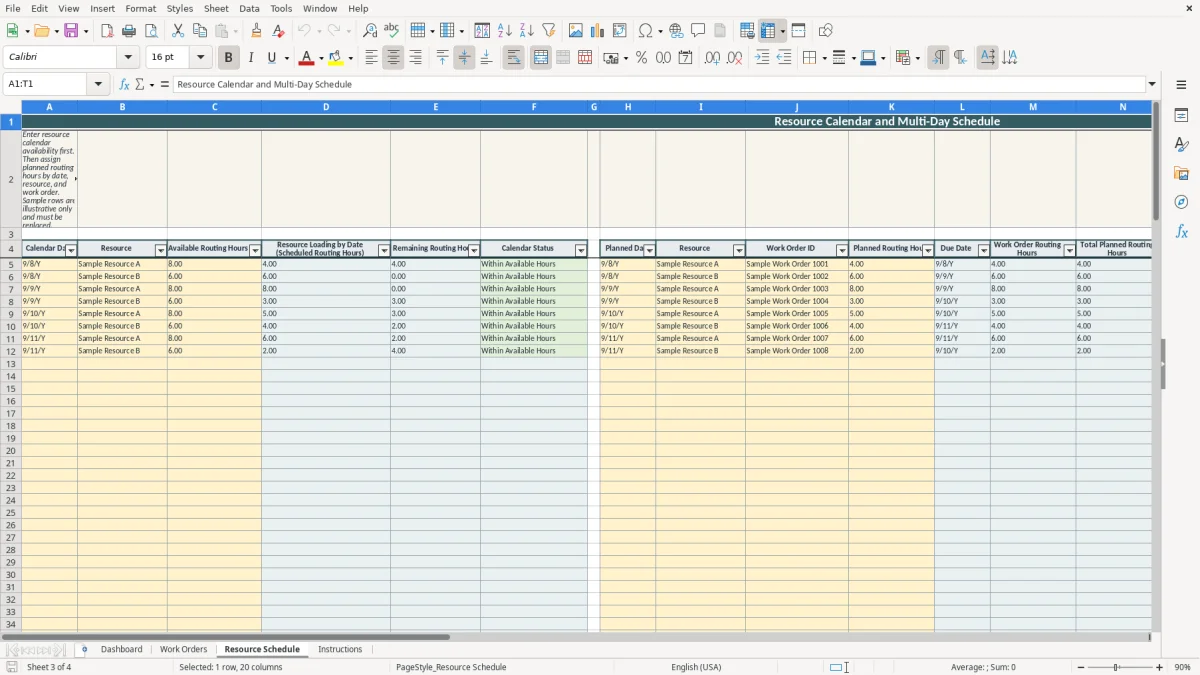Open the Font Size dropdown
The height and width of the screenshot is (675, 1200).
(200, 58)
